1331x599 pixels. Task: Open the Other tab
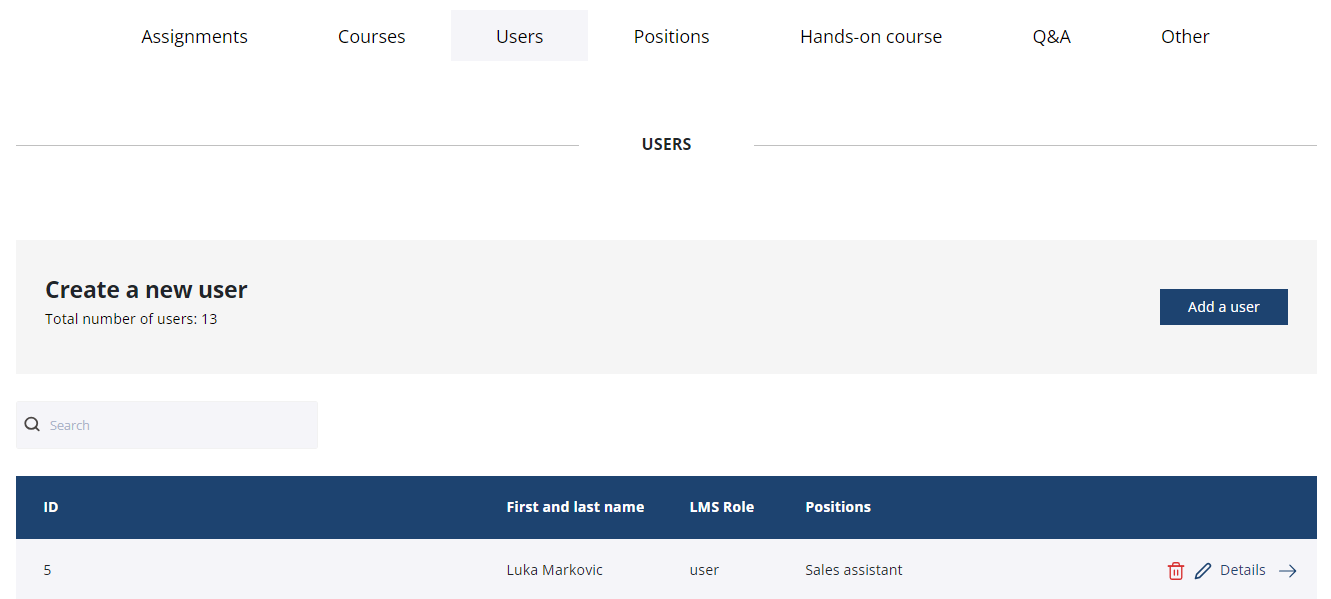click(x=1185, y=37)
